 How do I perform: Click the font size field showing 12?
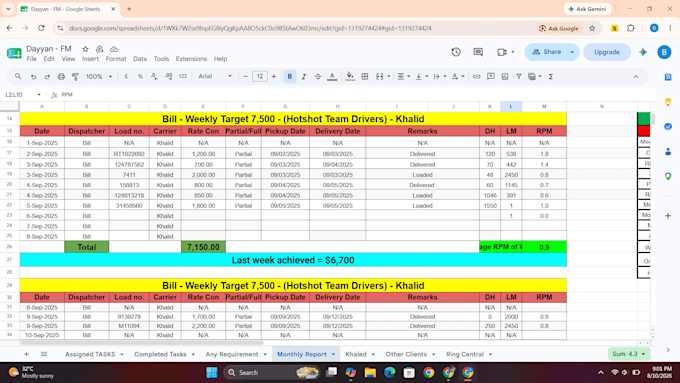[260, 76]
